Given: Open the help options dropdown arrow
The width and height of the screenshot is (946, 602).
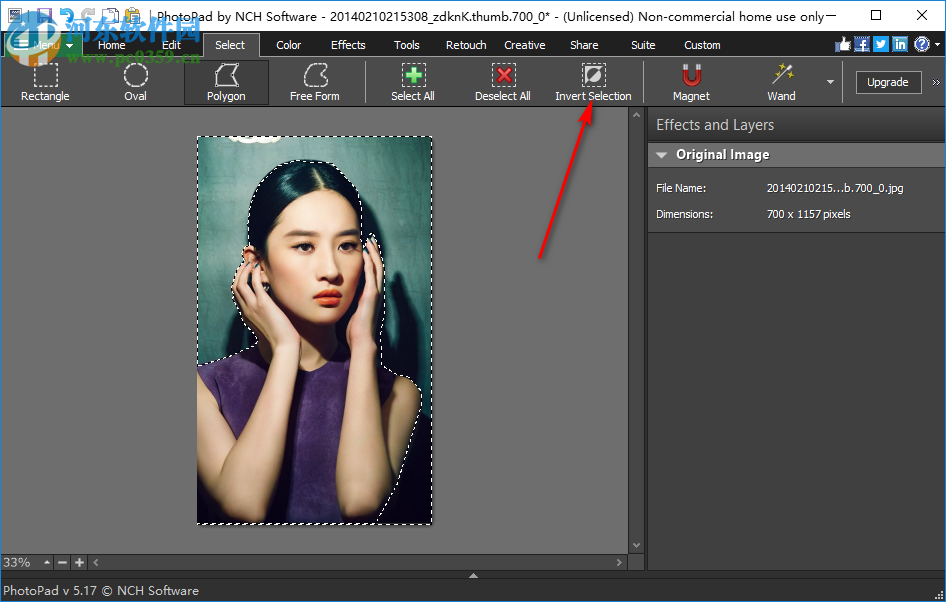Looking at the screenshot, I should 938,44.
